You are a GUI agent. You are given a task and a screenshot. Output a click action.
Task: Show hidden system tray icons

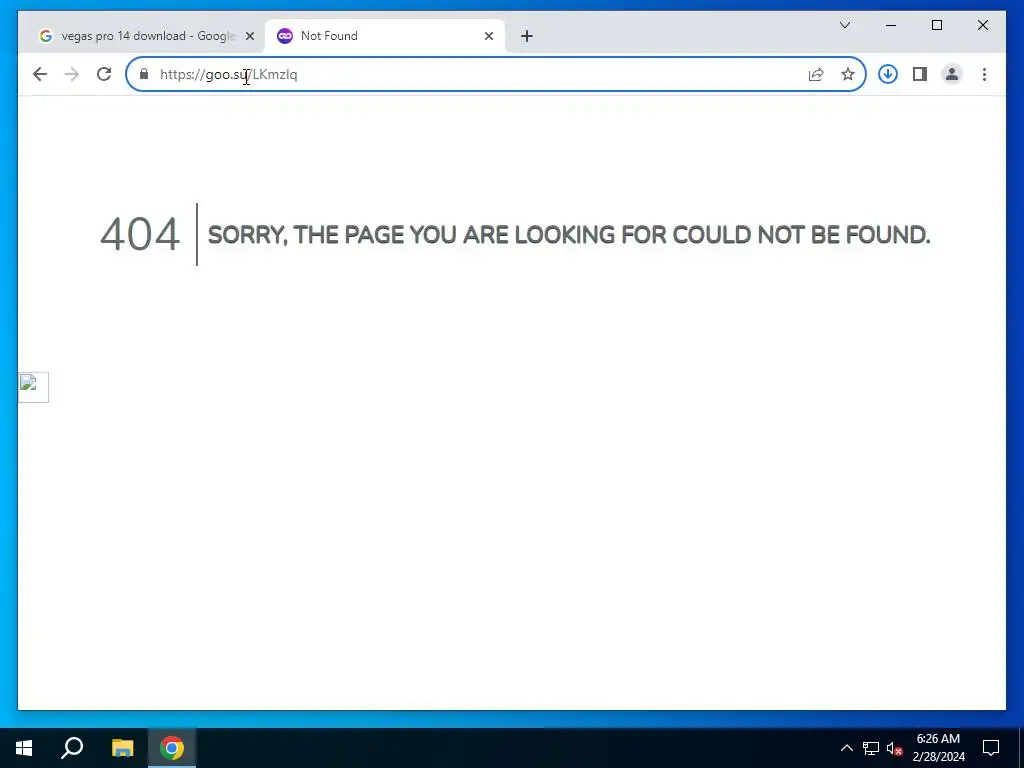coord(846,748)
